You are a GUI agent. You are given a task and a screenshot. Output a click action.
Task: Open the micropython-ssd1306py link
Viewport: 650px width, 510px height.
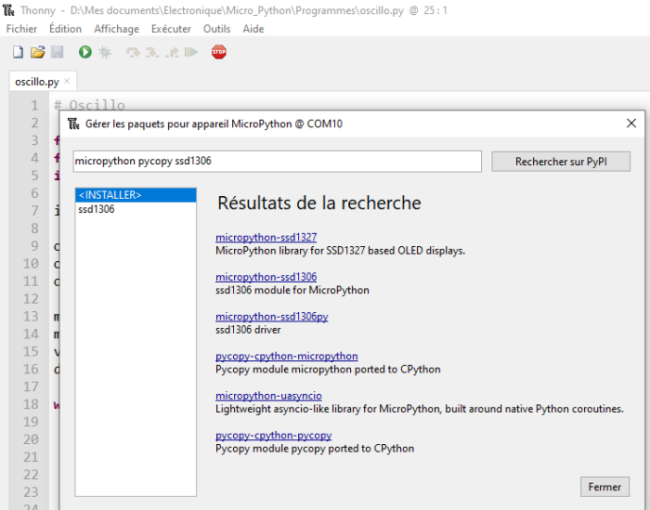(272, 317)
